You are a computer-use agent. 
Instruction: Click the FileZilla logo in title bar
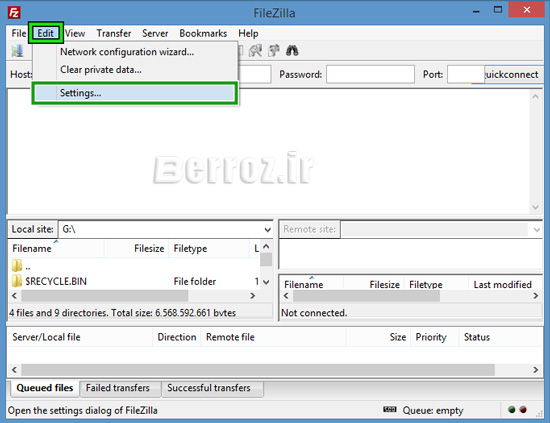[x=14, y=13]
